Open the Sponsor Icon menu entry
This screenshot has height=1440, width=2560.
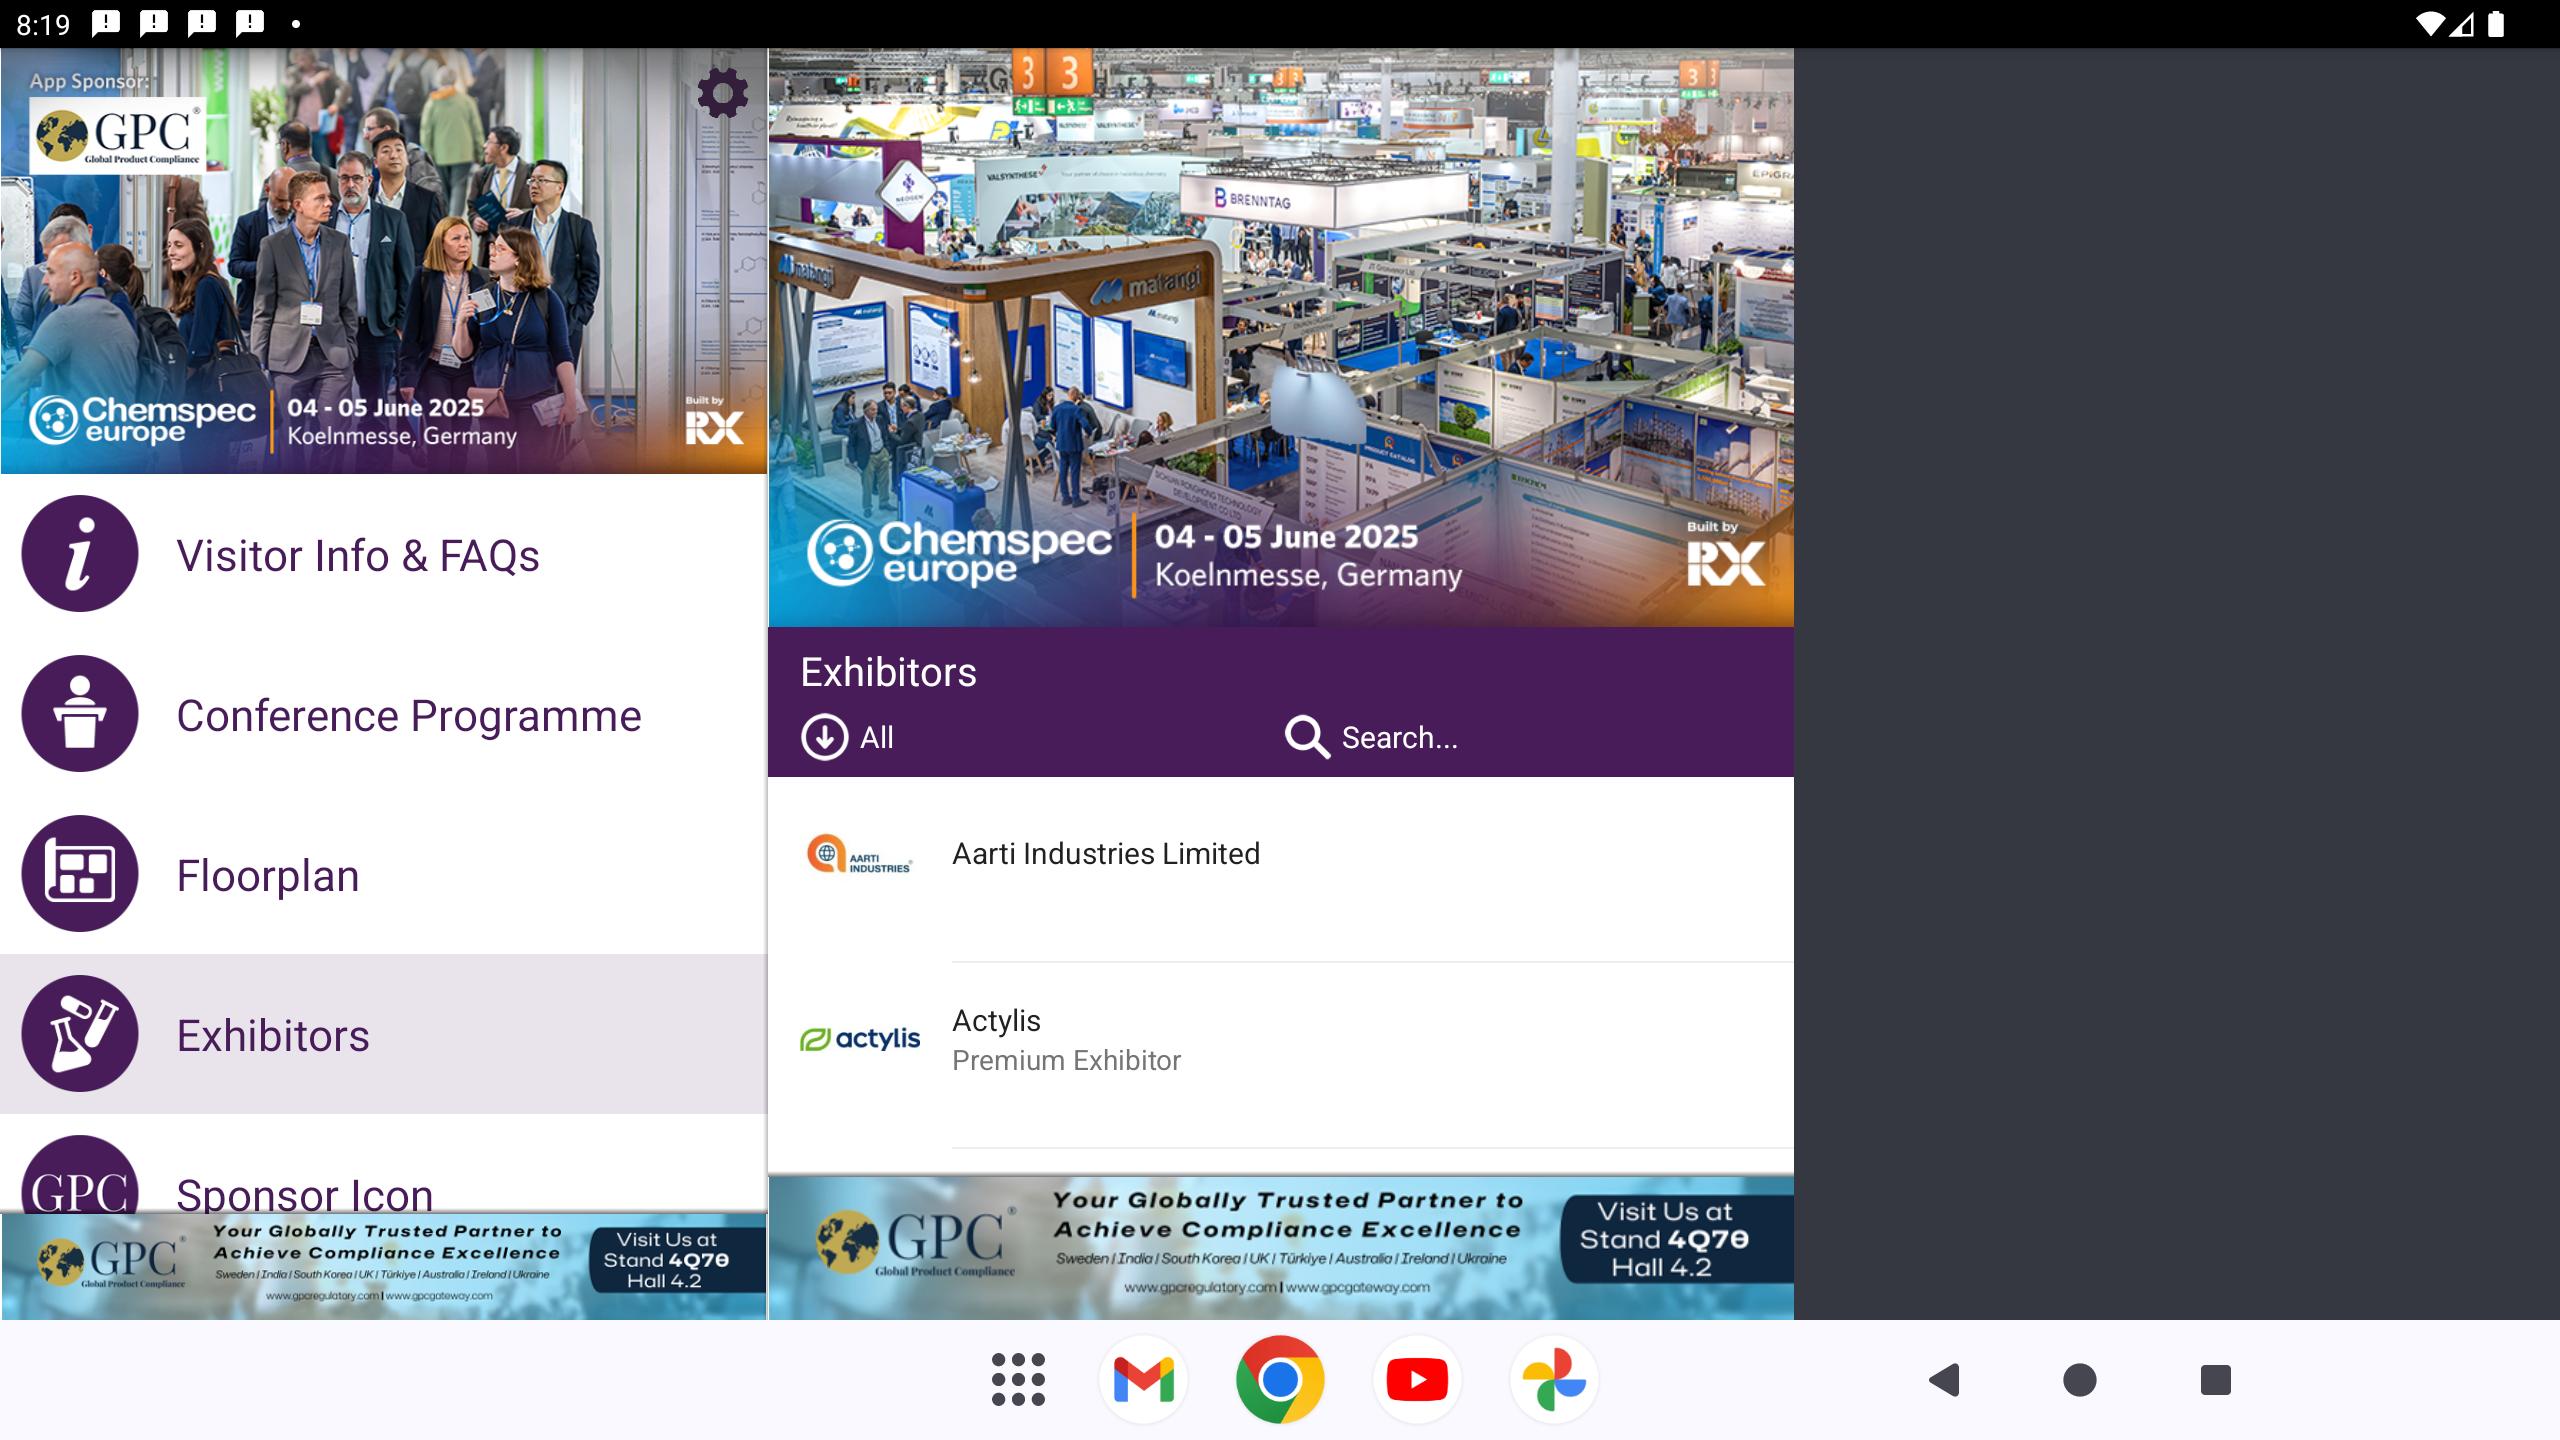click(384, 1164)
